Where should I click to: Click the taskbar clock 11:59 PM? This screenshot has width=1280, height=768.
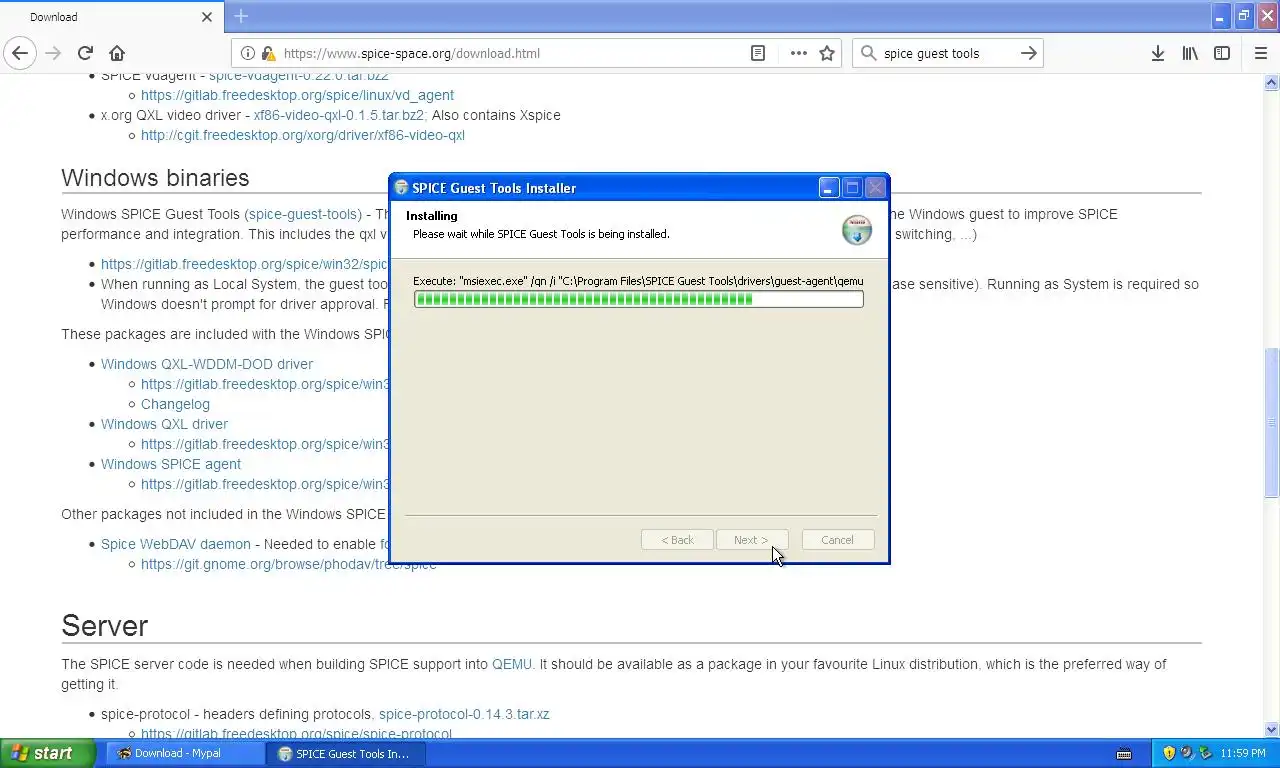click(x=1243, y=753)
